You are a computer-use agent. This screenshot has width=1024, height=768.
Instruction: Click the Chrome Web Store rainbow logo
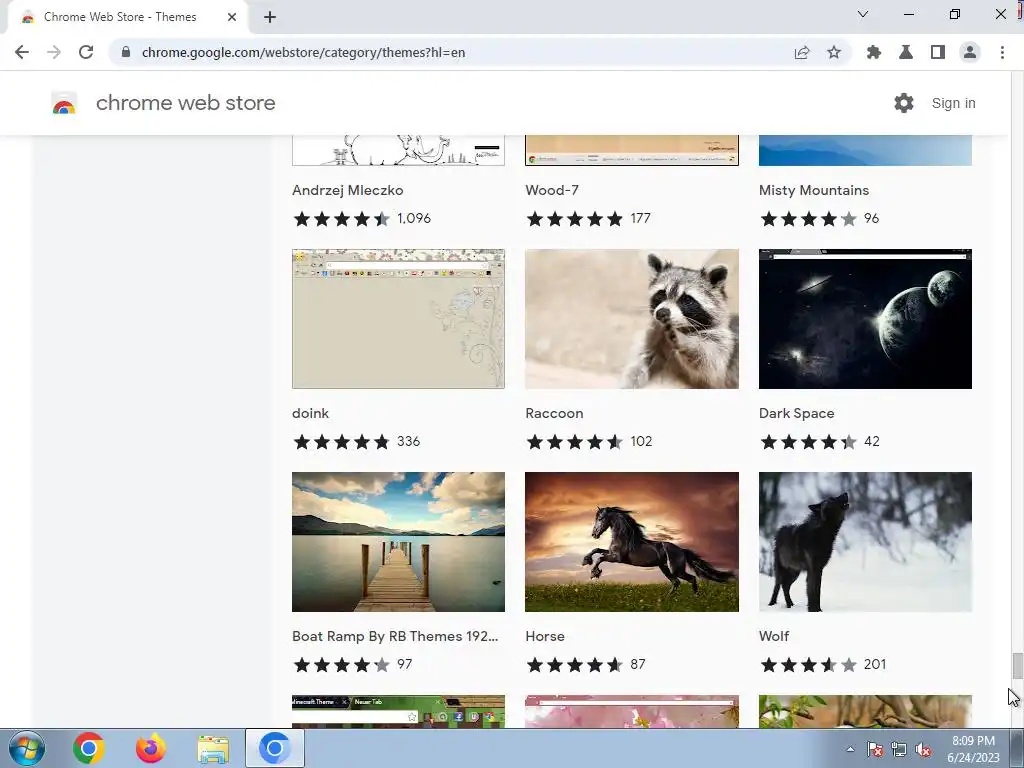coord(64,103)
